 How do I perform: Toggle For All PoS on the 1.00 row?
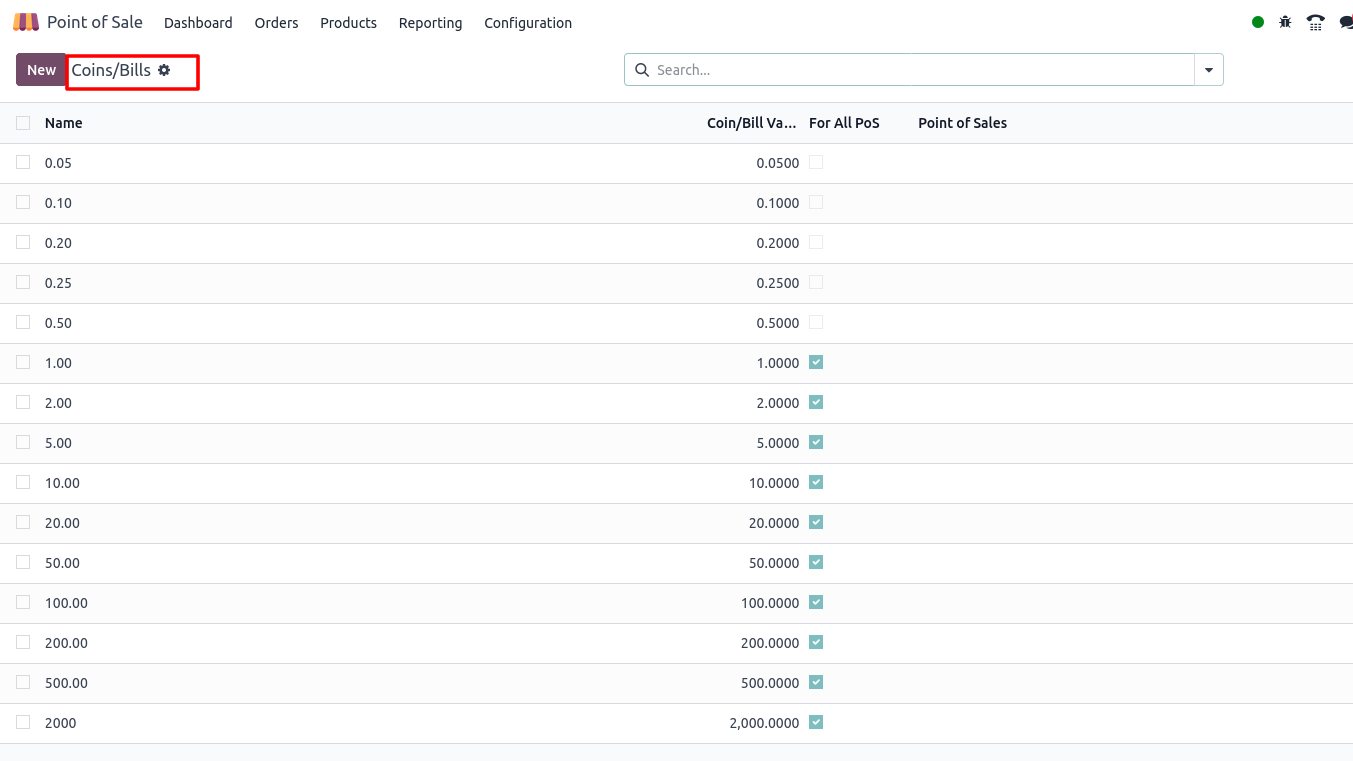tap(816, 362)
